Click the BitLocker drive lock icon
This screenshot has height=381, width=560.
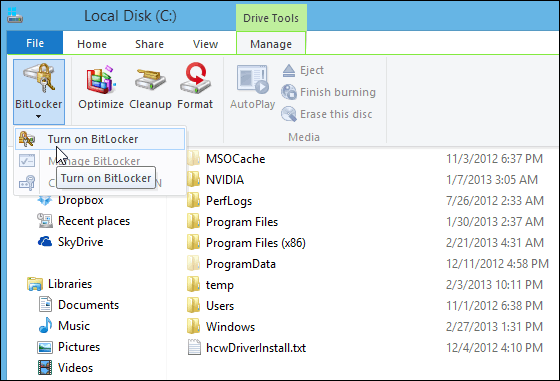click(x=39, y=78)
